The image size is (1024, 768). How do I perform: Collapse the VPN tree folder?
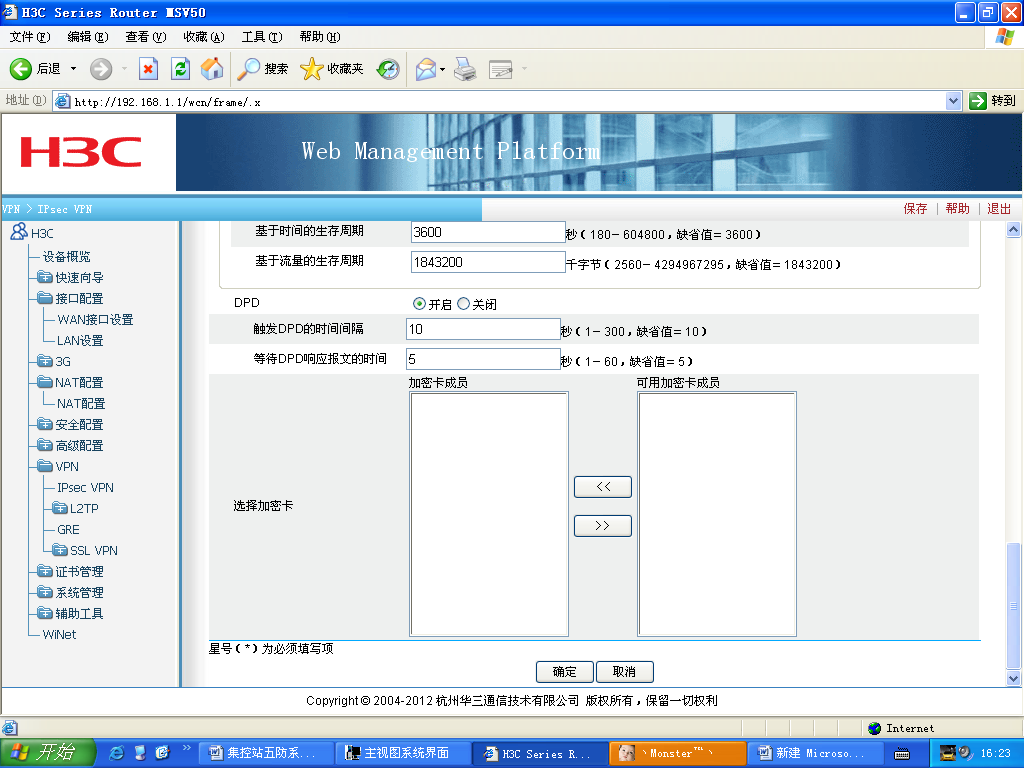[x=45, y=467]
